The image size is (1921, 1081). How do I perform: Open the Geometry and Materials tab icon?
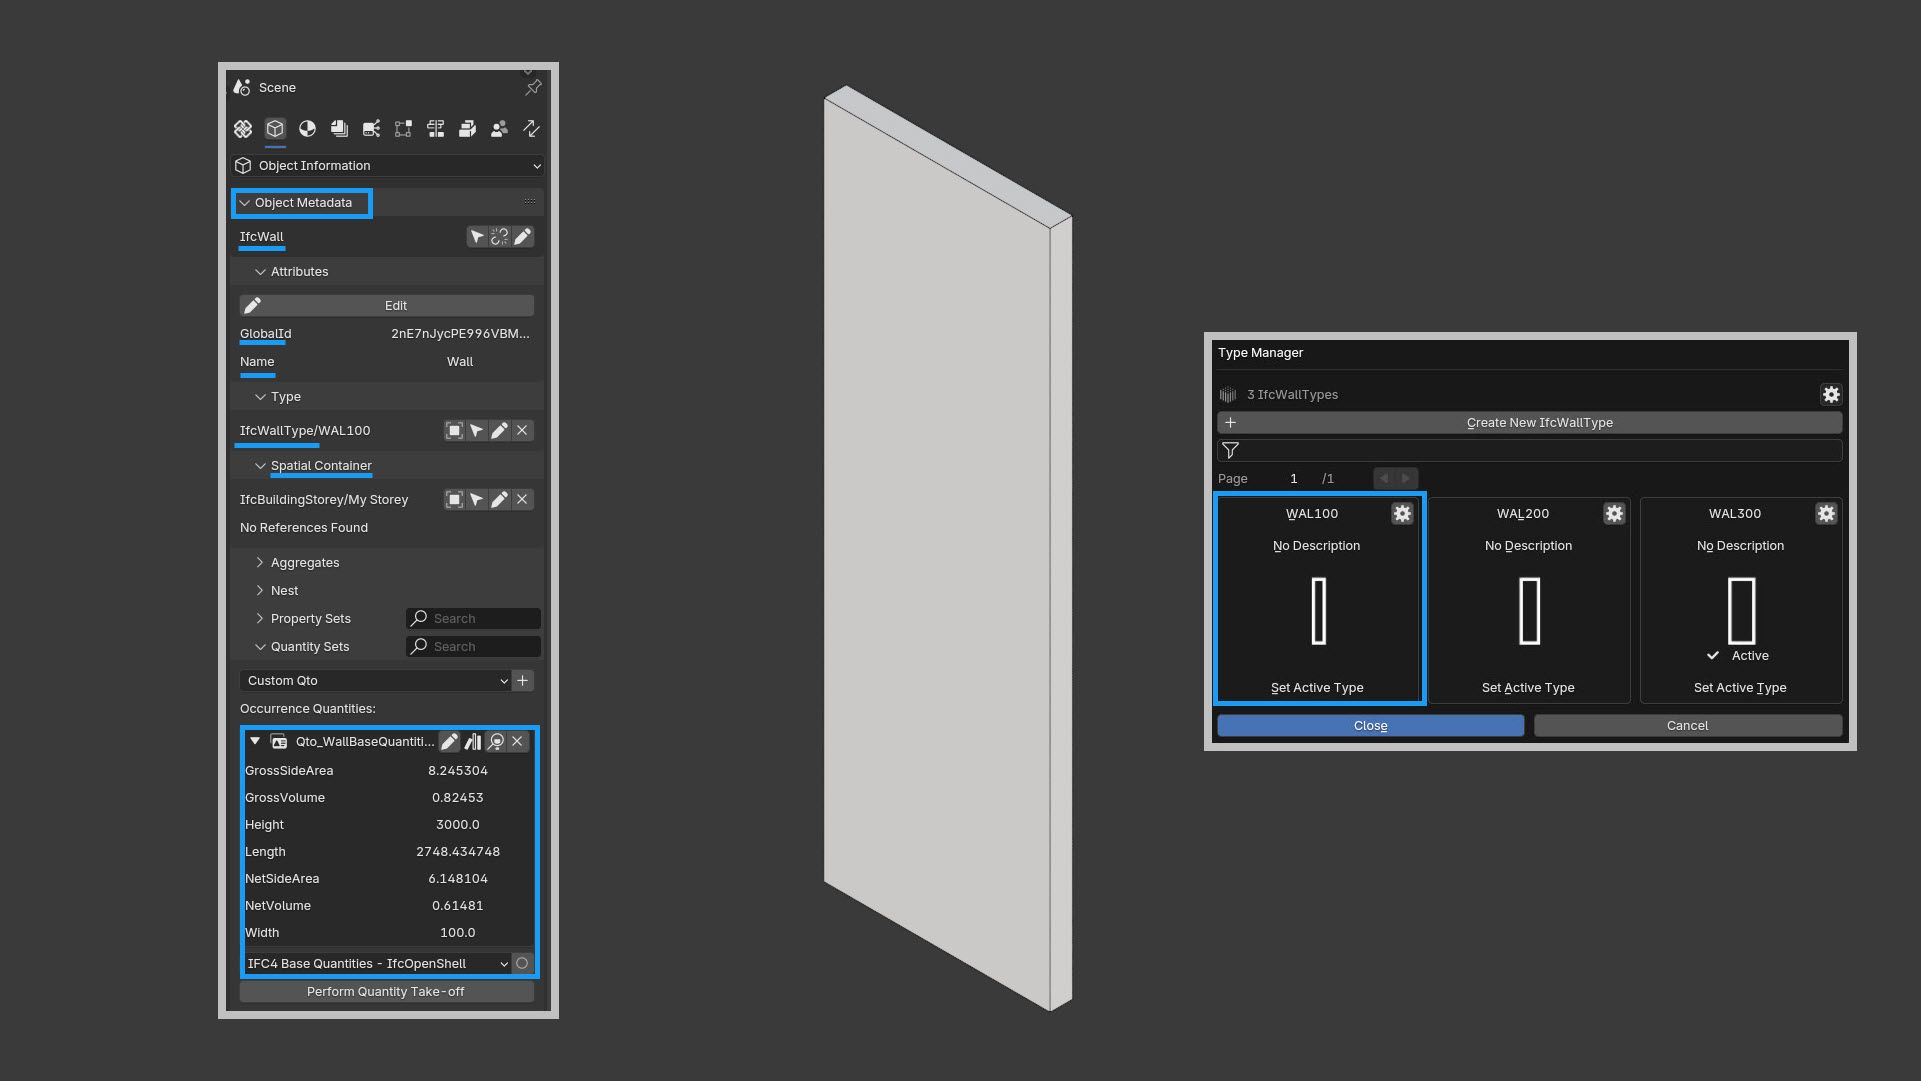[307, 129]
